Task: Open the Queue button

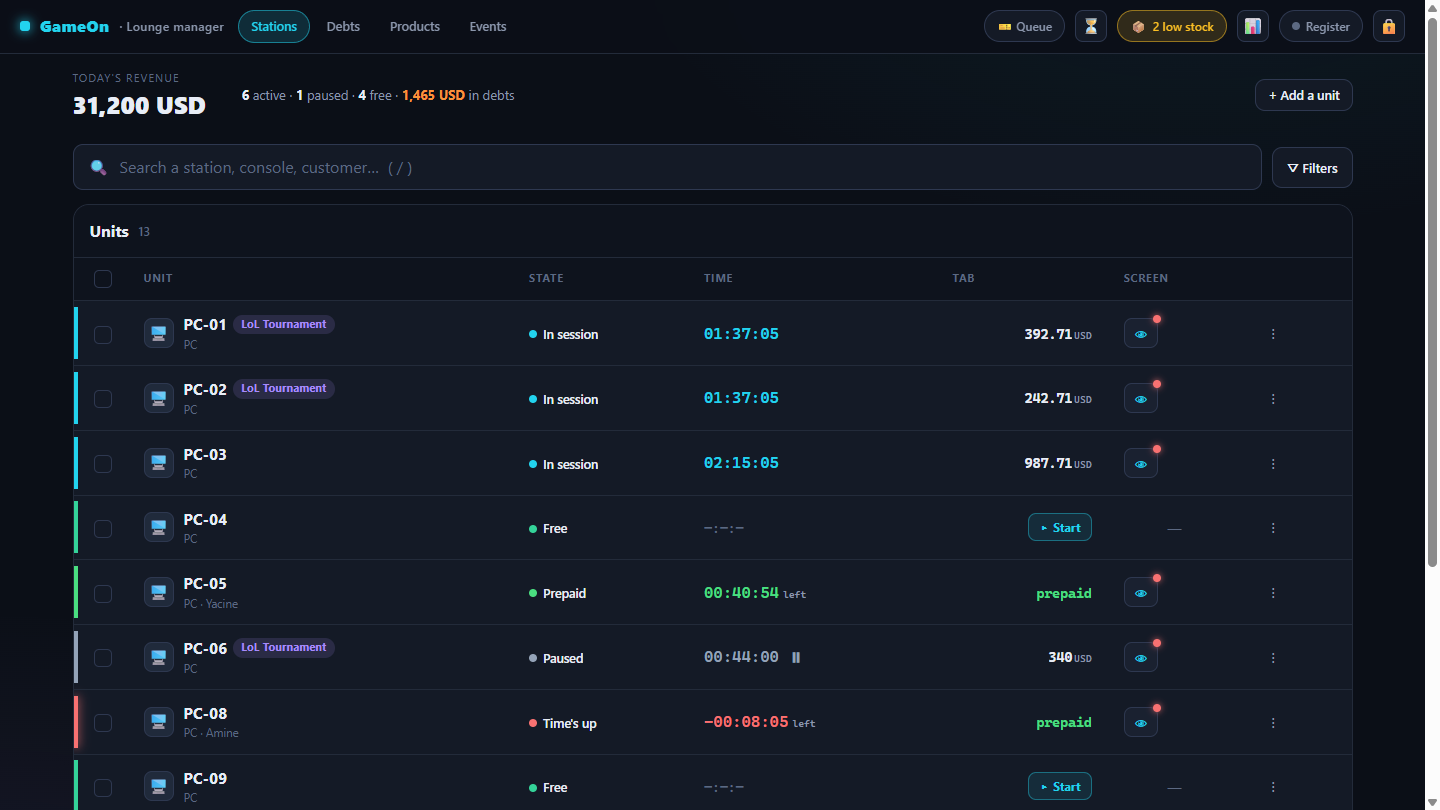Action: coord(1025,26)
